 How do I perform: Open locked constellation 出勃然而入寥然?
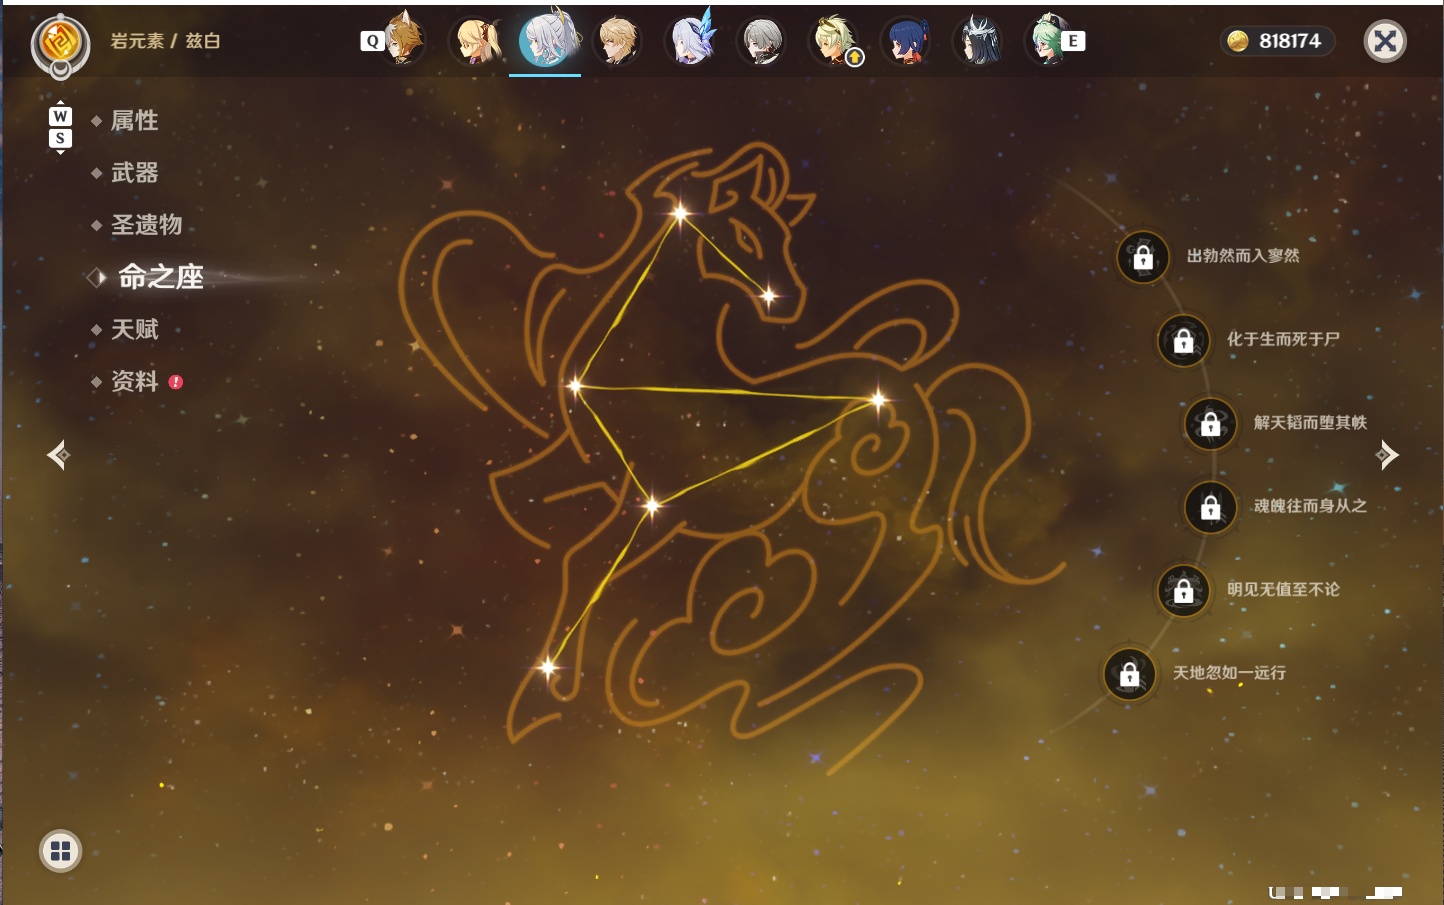click(x=1143, y=257)
